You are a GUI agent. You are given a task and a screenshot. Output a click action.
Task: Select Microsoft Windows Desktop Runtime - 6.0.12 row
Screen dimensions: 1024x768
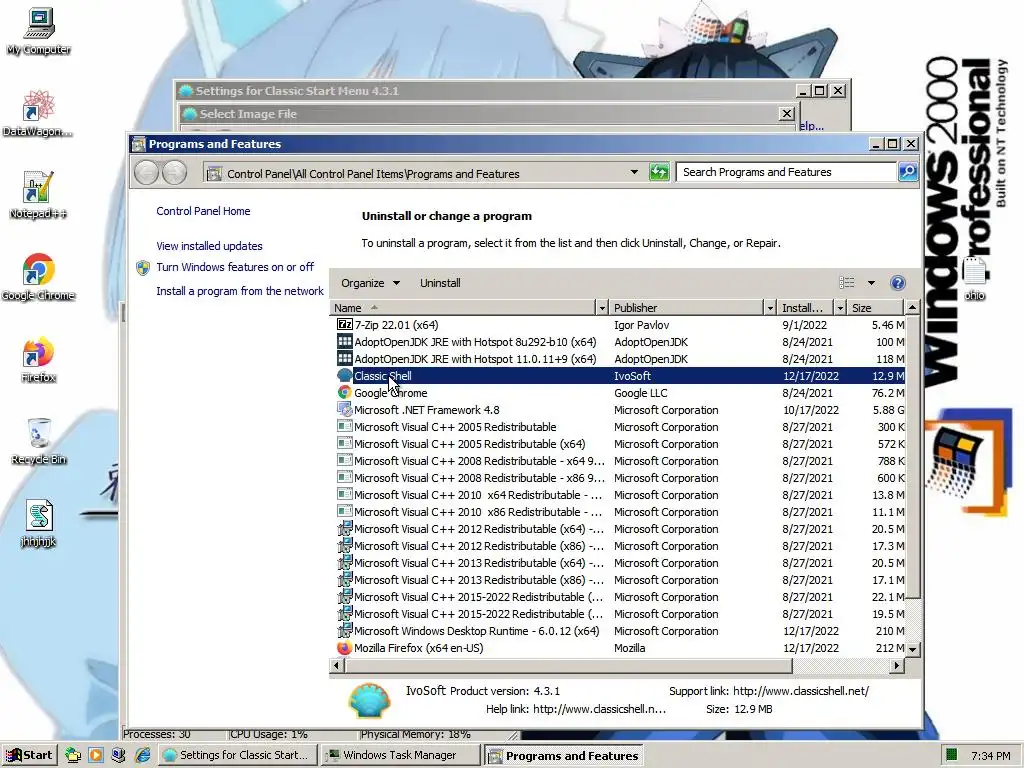coord(620,631)
